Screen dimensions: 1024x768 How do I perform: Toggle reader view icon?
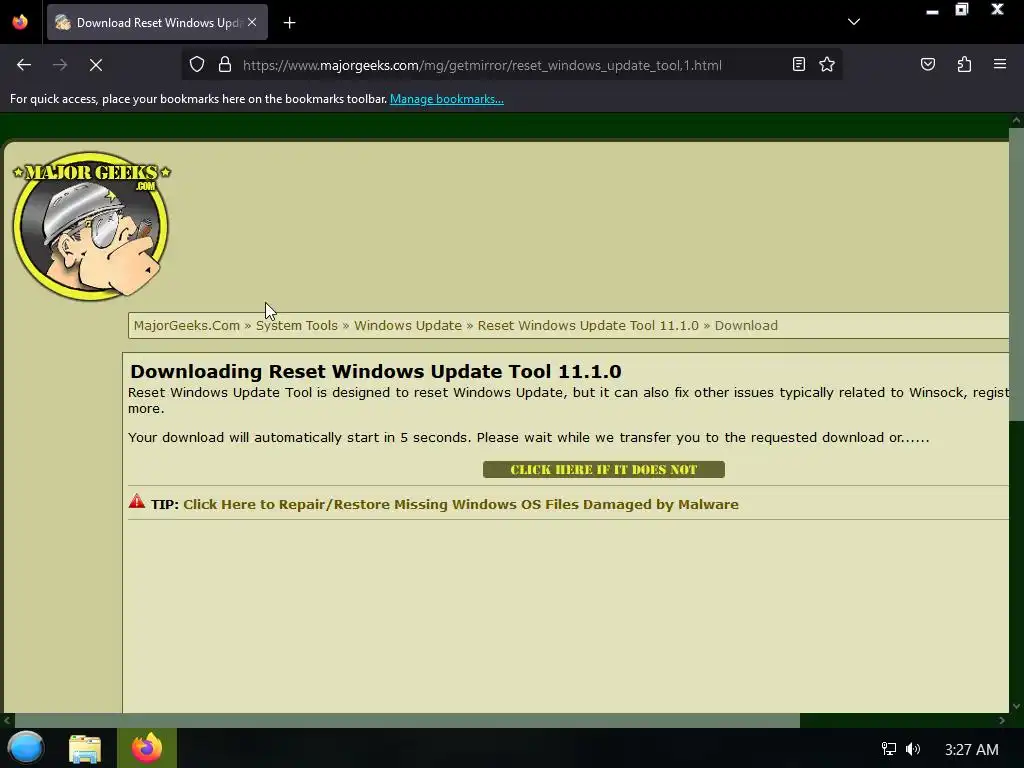click(798, 65)
